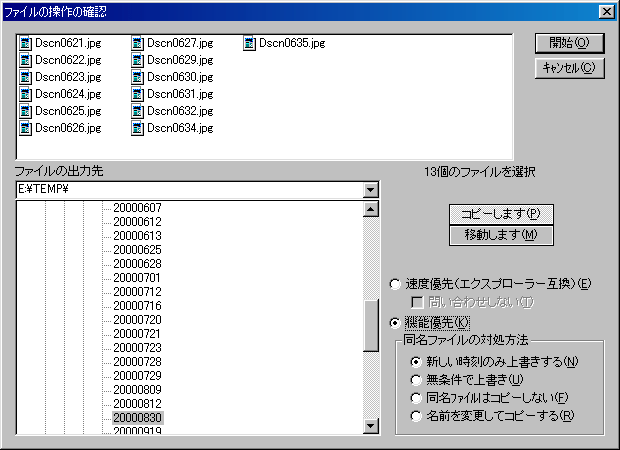Click the 開始(O) button
This screenshot has width=620, height=450.
click(569, 43)
